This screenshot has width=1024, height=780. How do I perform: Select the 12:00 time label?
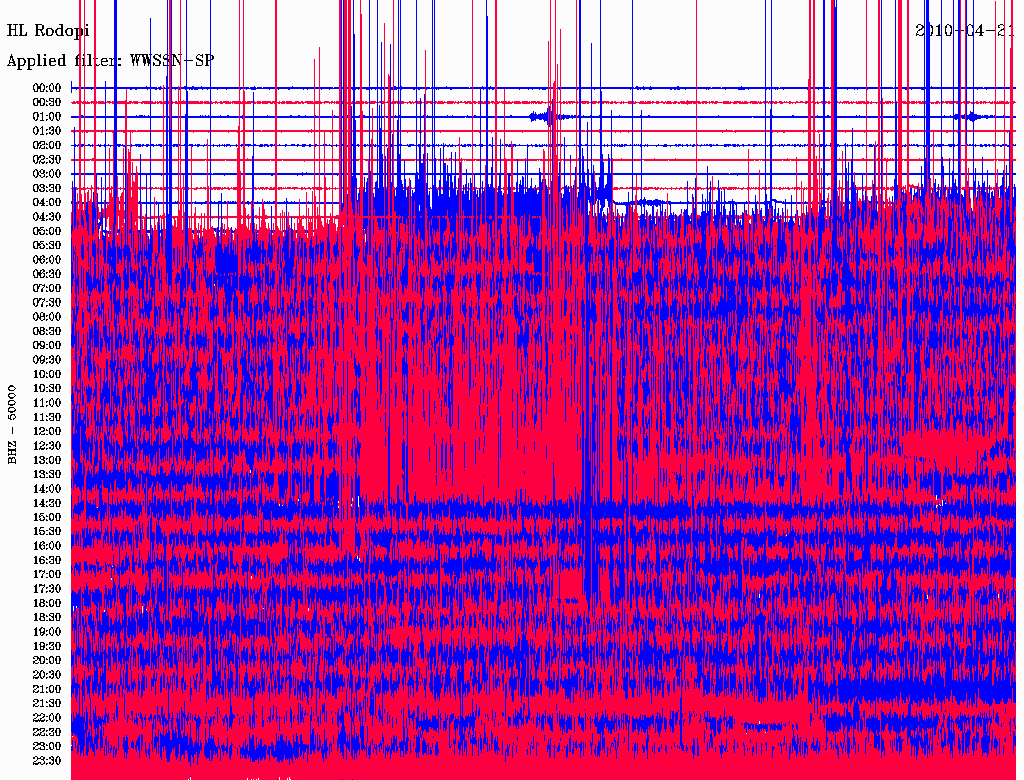coord(47,431)
